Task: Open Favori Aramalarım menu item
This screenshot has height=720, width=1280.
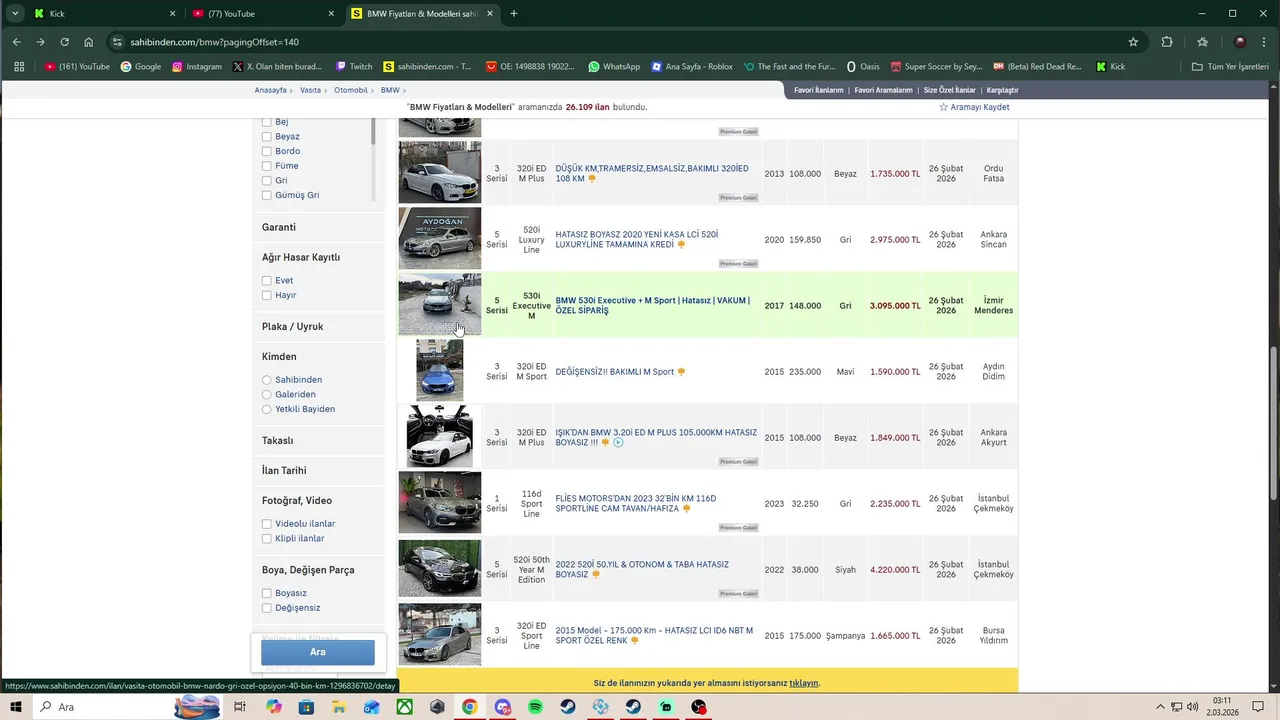Action: click(x=884, y=90)
